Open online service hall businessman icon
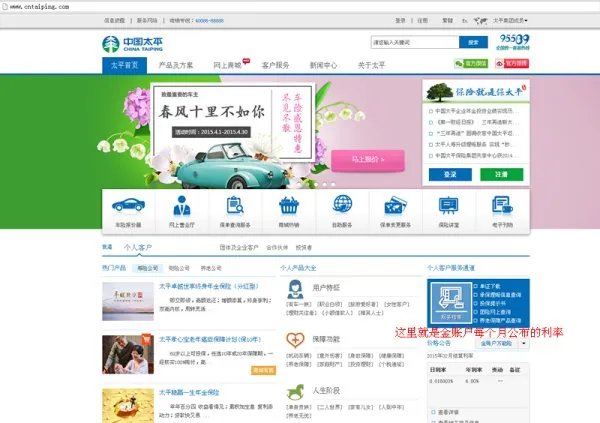600x423 pixels. [x=182, y=205]
